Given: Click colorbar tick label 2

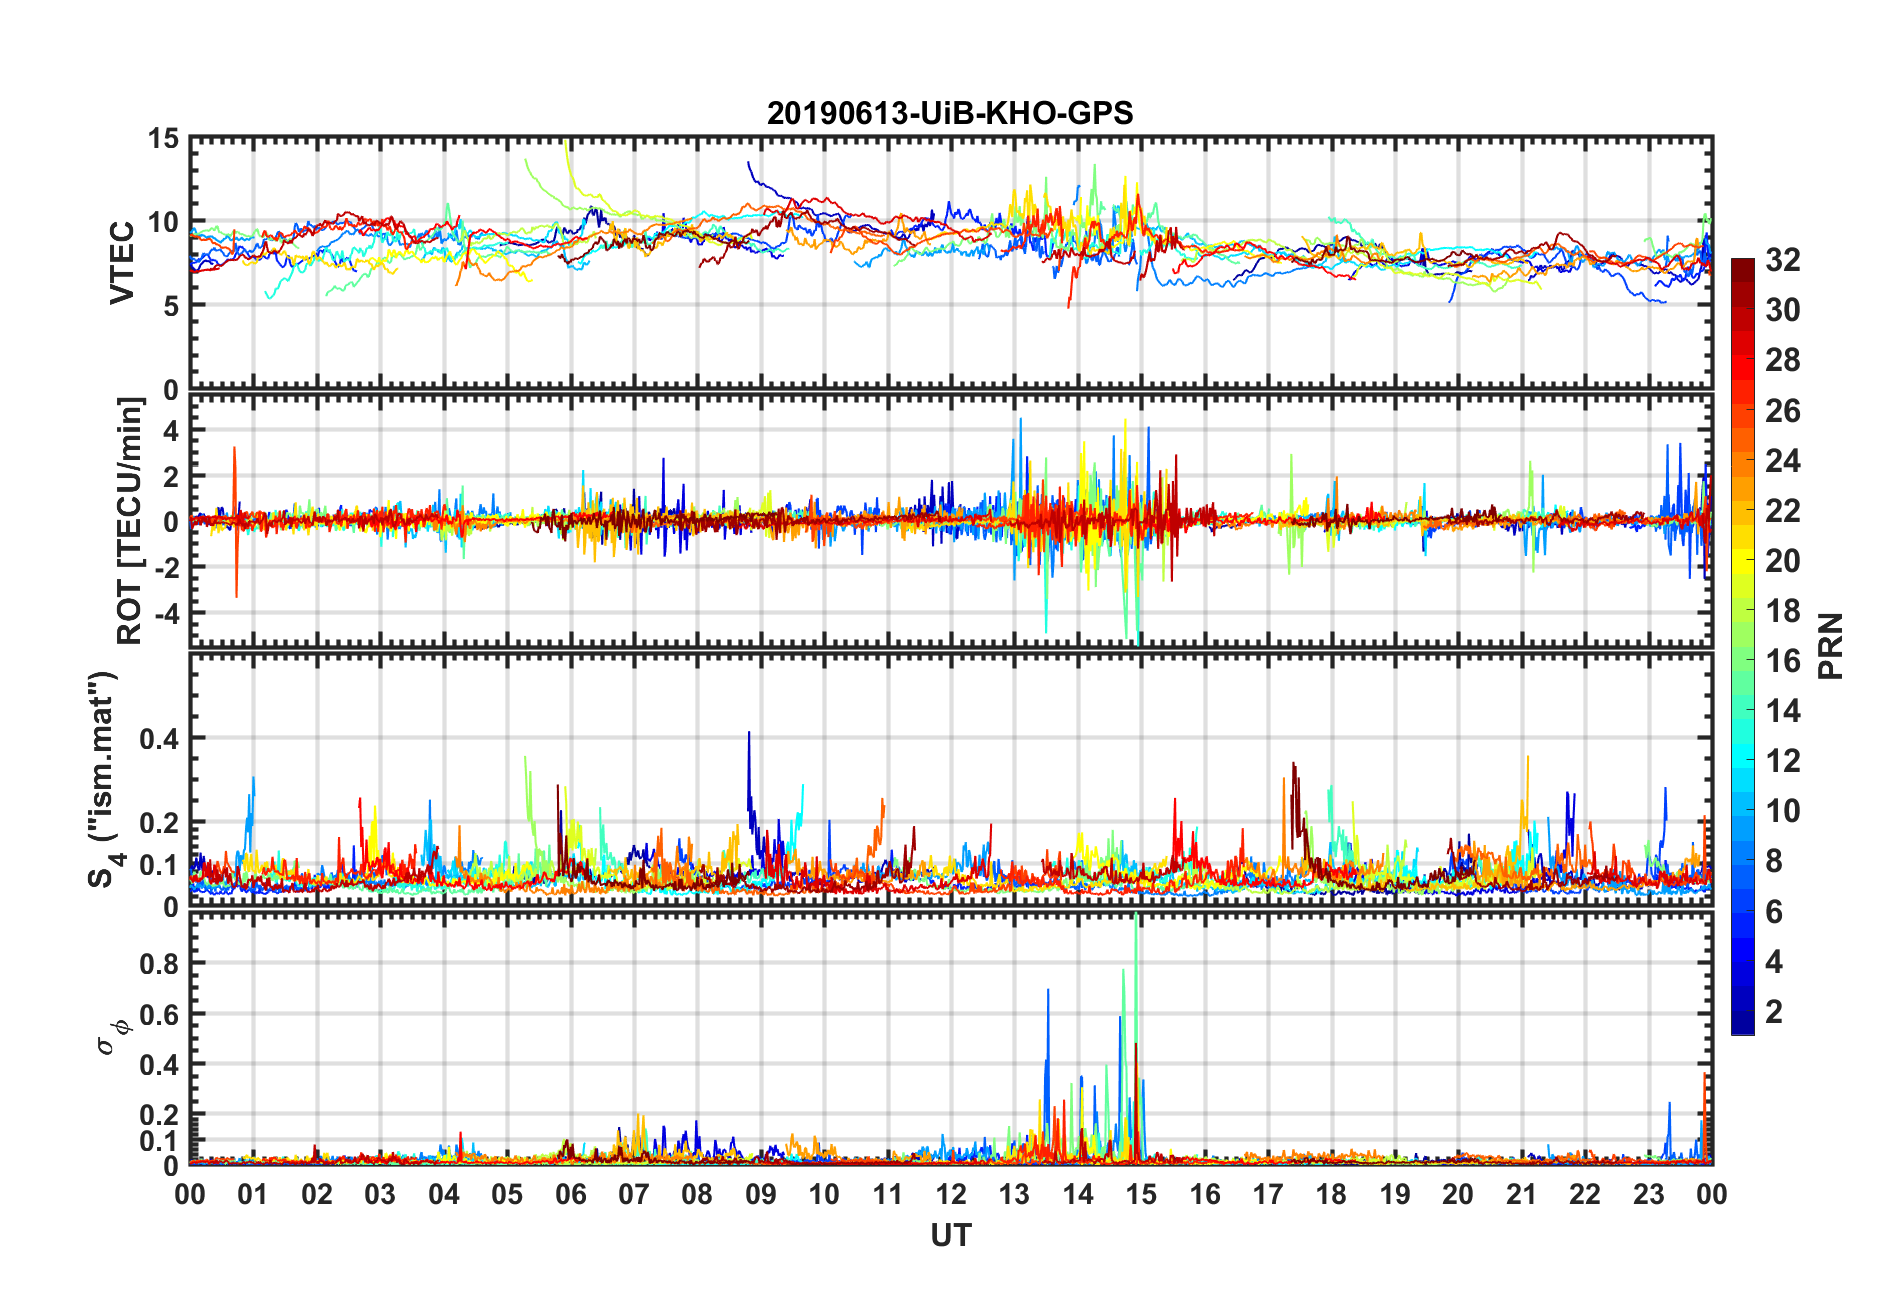Looking at the screenshot, I should coord(1773,1012).
